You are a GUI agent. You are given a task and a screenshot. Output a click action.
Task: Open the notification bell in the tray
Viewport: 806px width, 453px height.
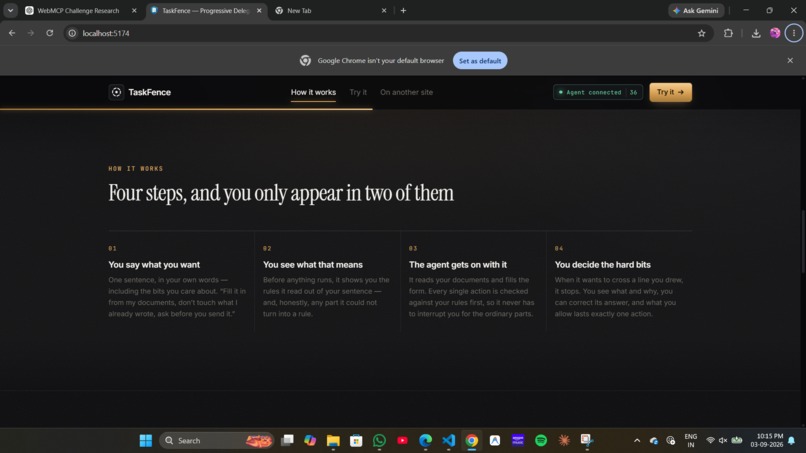(792, 440)
